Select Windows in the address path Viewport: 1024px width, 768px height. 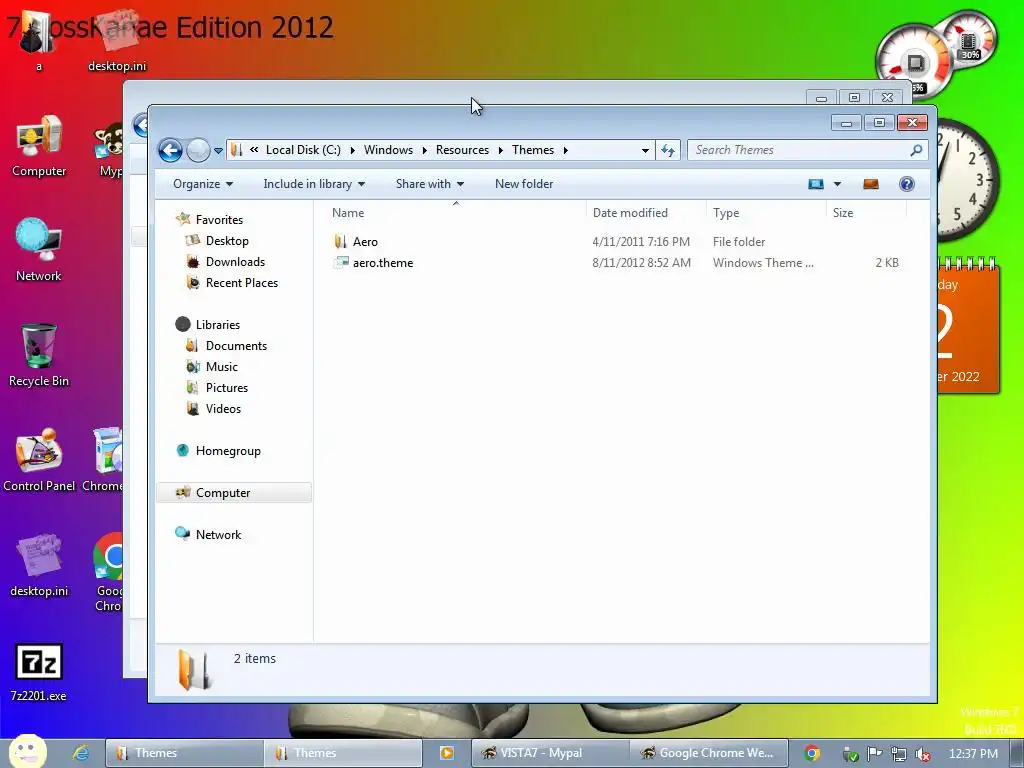pyautogui.click(x=389, y=150)
